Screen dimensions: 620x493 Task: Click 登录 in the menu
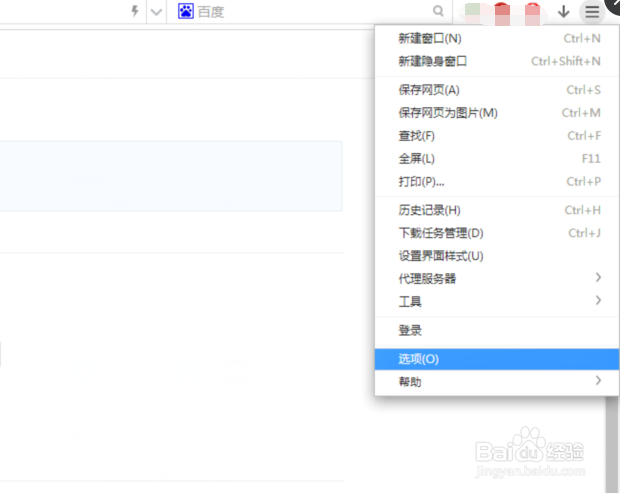click(x=497, y=330)
